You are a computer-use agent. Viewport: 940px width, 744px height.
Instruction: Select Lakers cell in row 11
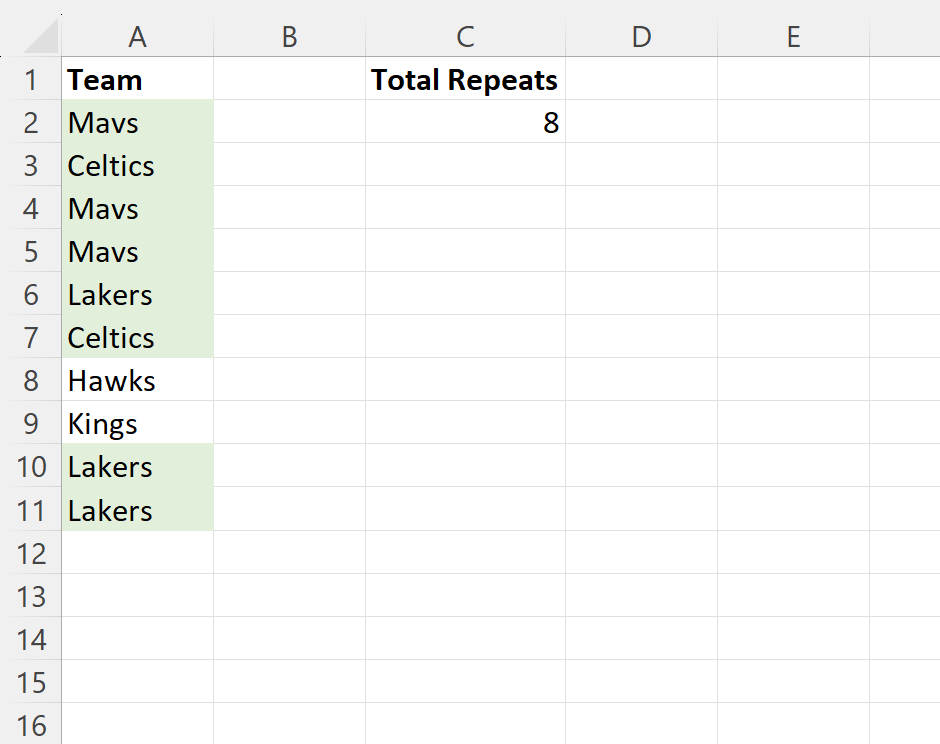[x=137, y=510]
